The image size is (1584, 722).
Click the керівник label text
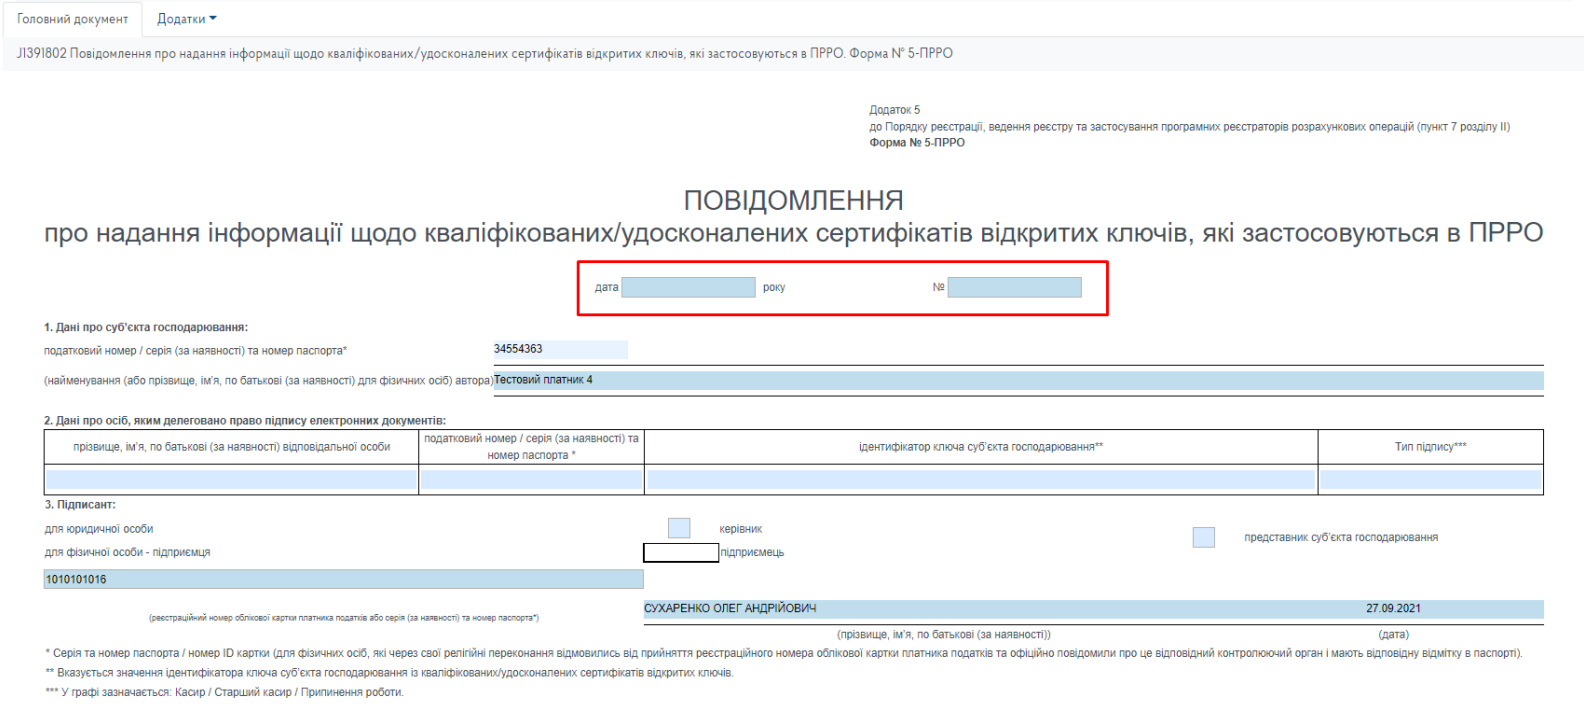point(741,529)
